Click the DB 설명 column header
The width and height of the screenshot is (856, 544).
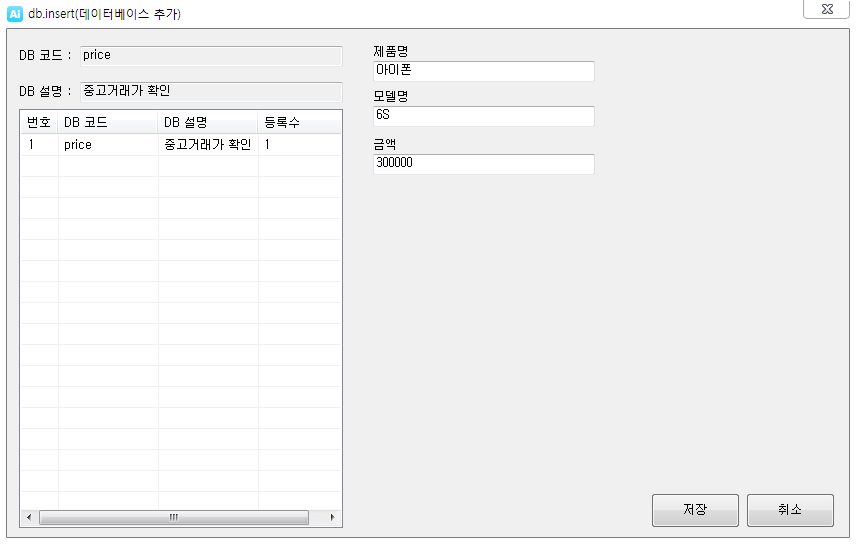(208, 122)
